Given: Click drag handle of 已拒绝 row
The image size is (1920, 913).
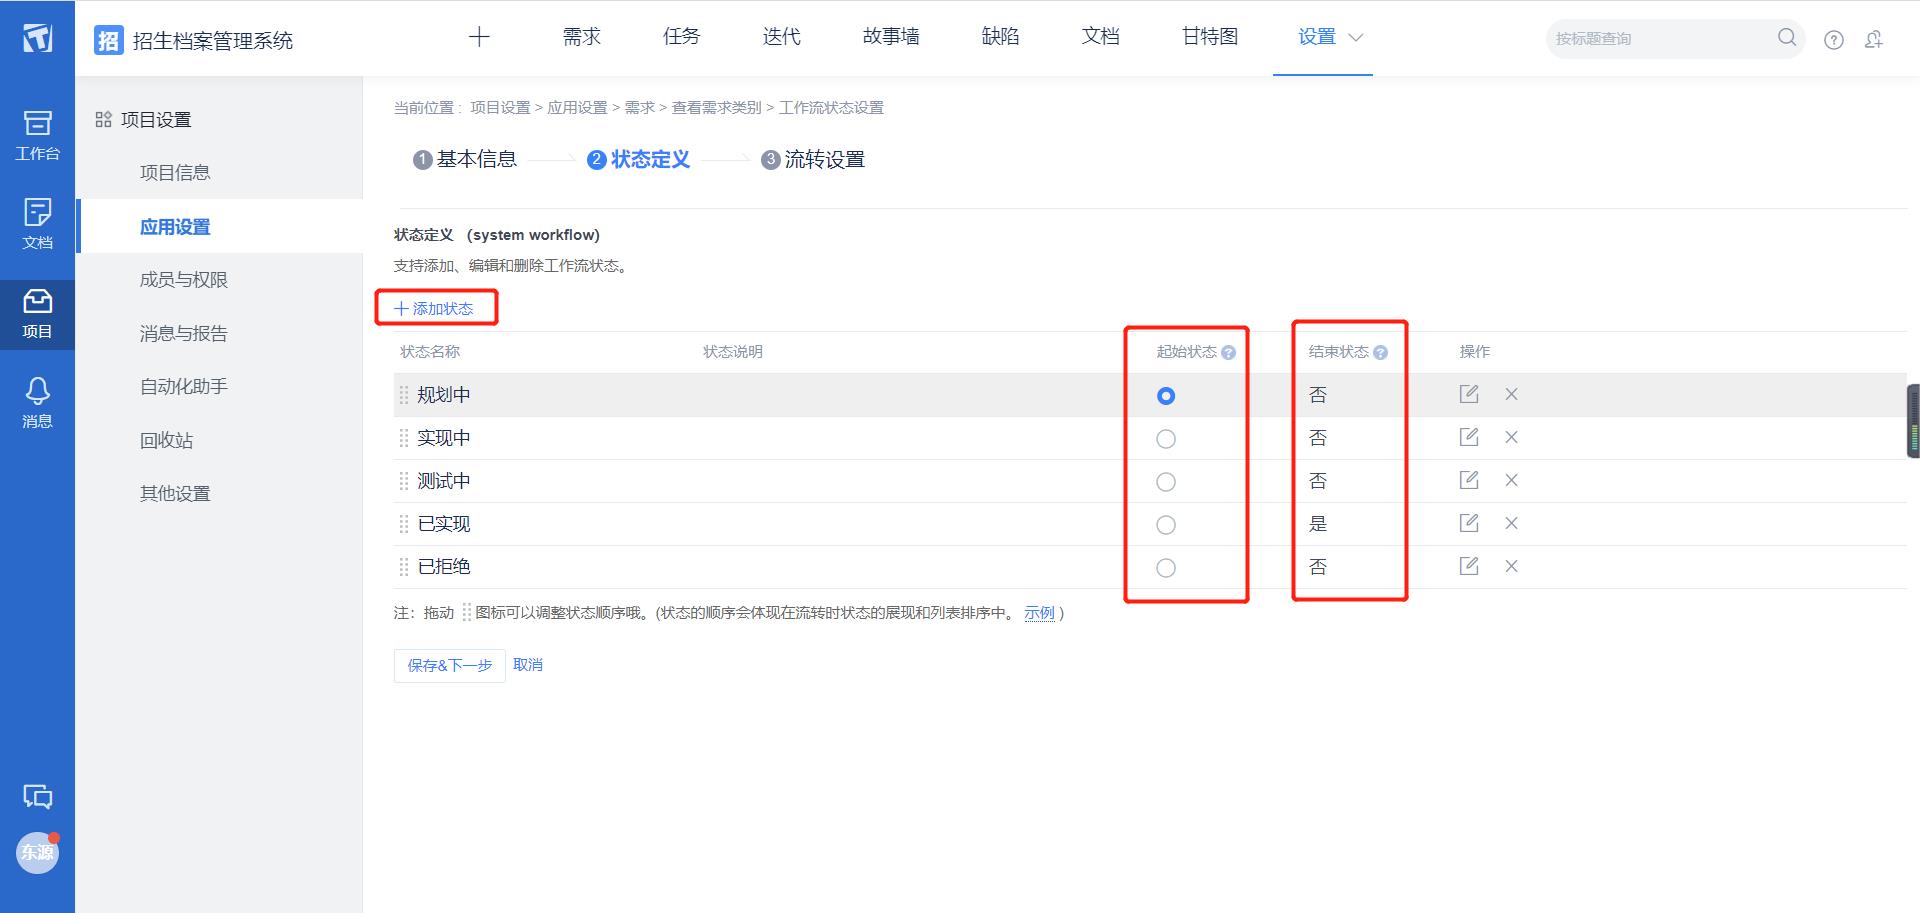Looking at the screenshot, I should tap(404, 567).
